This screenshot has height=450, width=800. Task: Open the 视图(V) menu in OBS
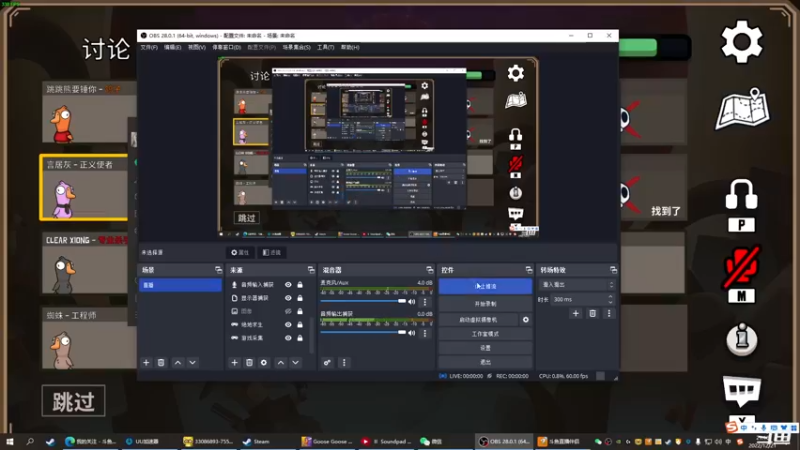196,47
